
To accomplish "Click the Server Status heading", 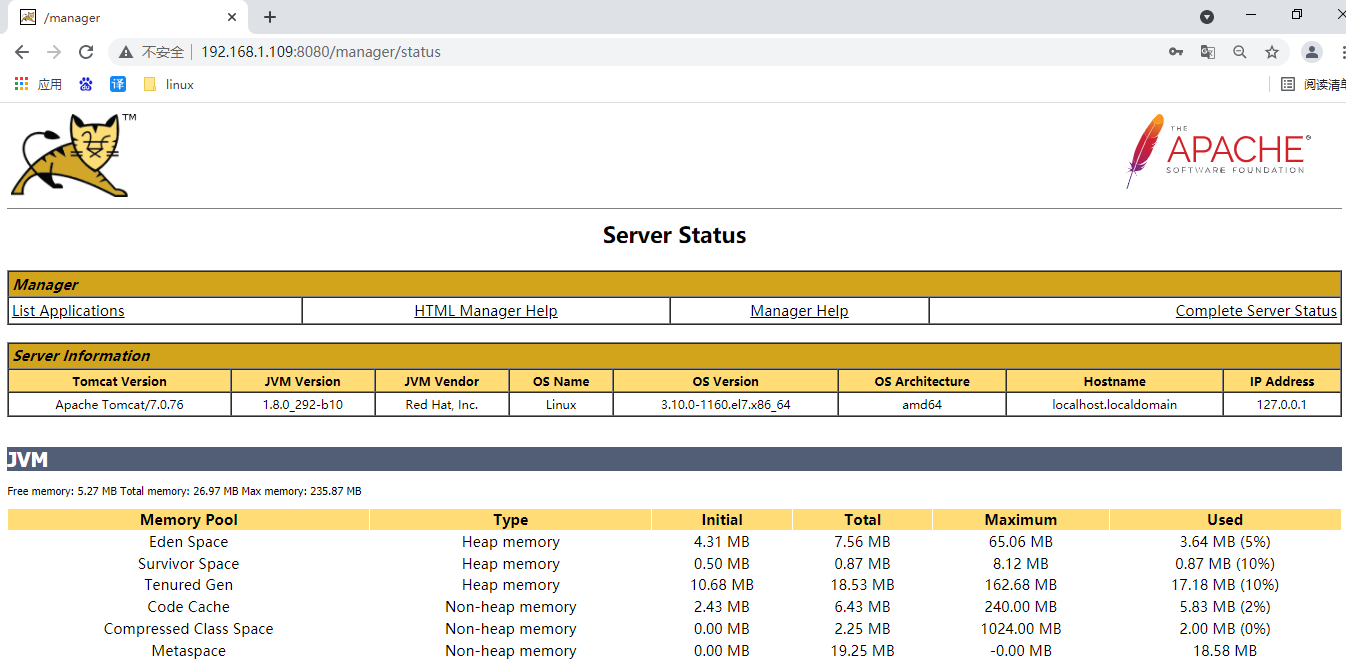I will point(674,236).
